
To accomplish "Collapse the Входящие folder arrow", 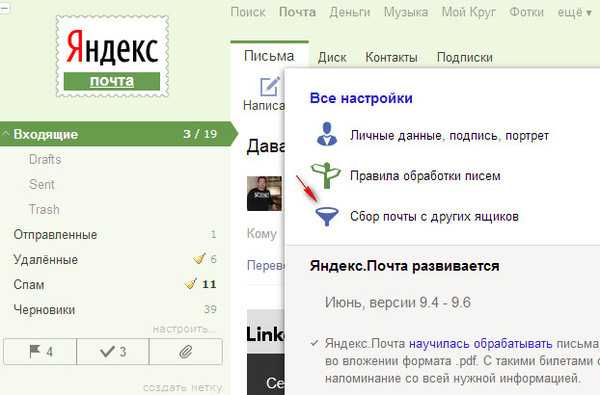I will [5, 134].
